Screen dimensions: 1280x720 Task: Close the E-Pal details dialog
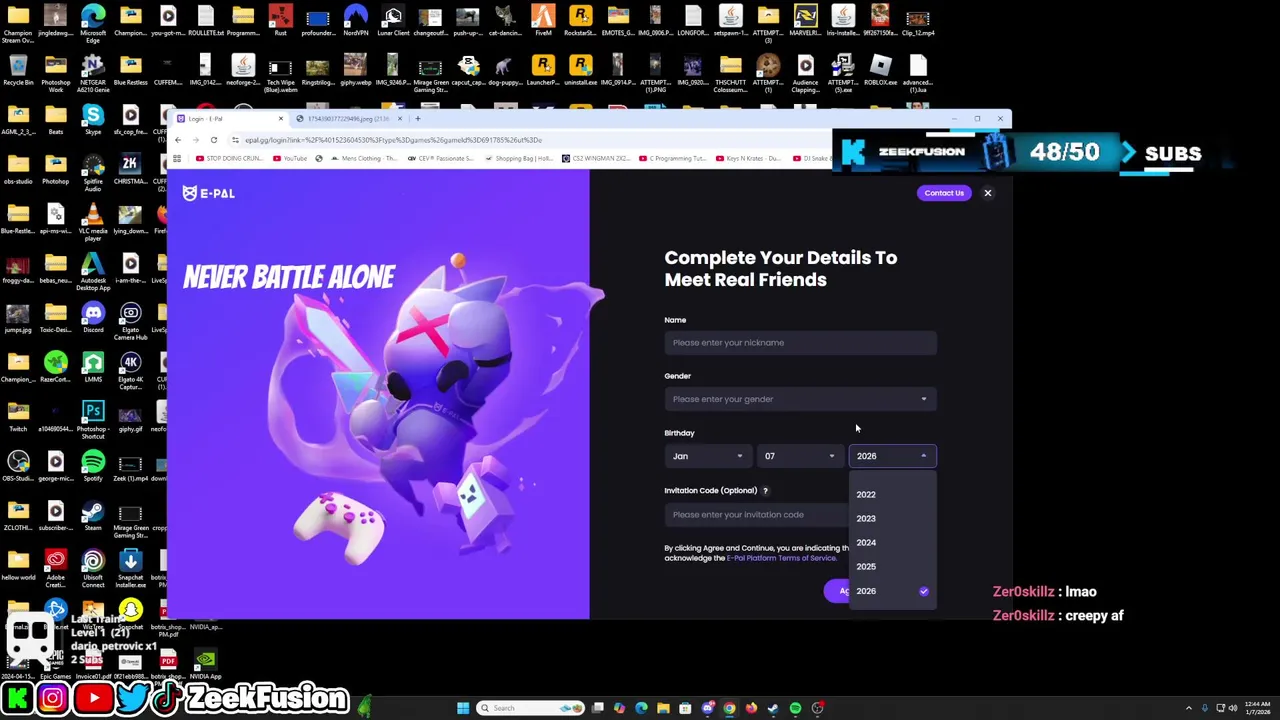987,193
